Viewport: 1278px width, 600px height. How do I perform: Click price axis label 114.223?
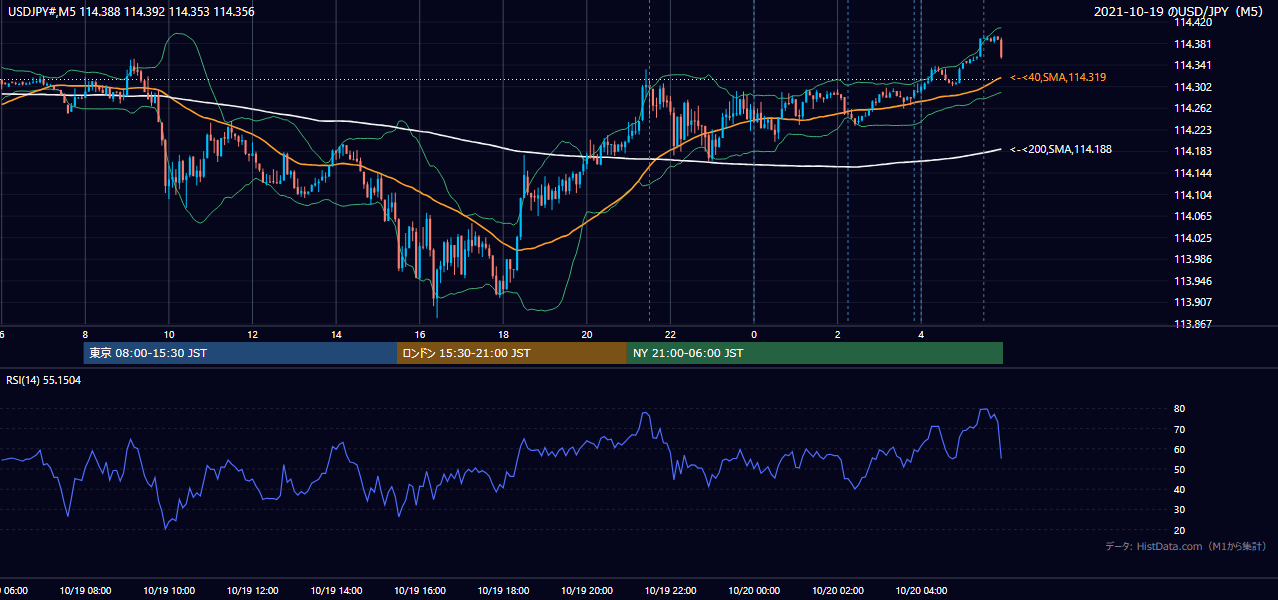1193,130
